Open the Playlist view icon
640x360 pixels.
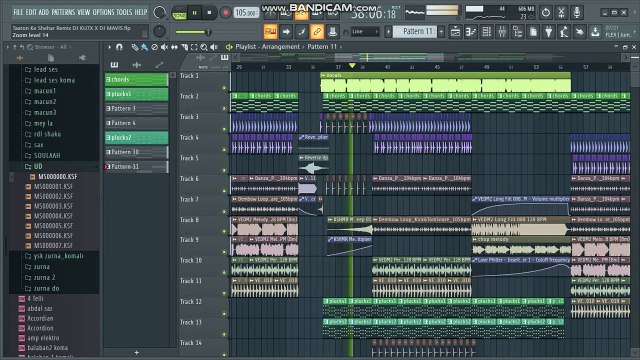coord(456,31)
